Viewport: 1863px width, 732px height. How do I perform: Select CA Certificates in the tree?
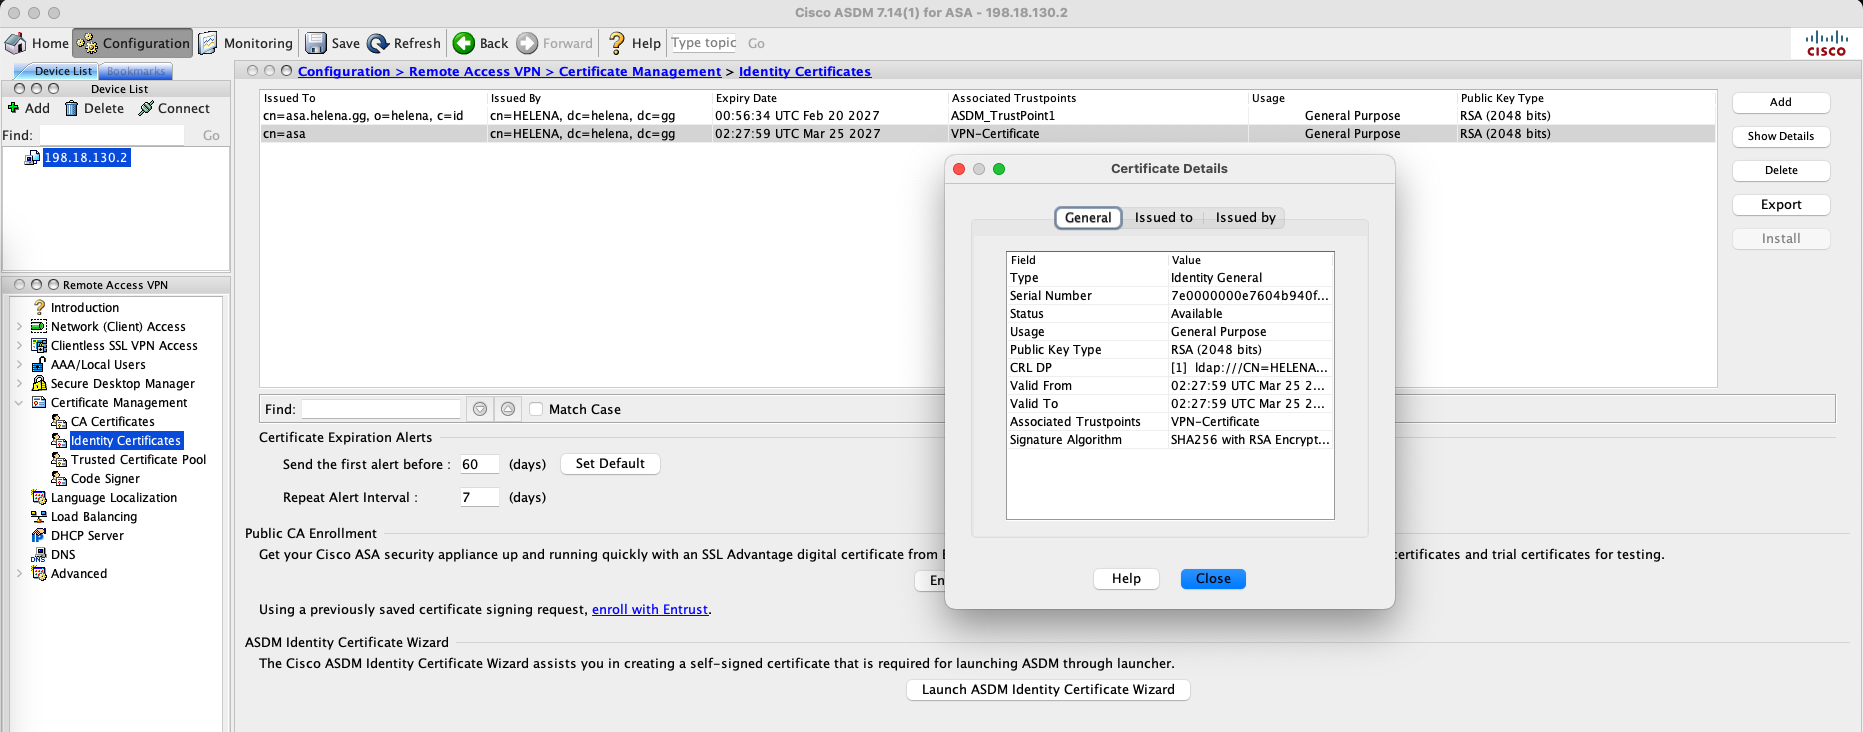tap(112, 422)
